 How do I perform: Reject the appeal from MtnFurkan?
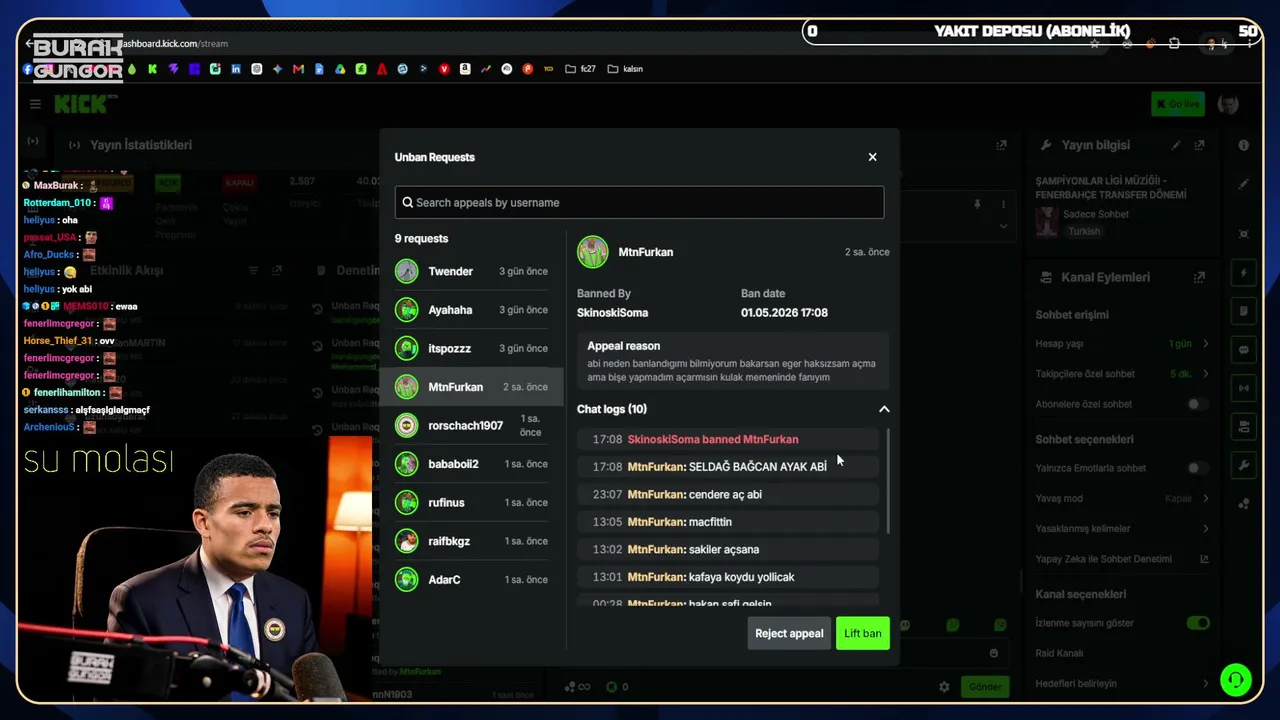(789, 633)
